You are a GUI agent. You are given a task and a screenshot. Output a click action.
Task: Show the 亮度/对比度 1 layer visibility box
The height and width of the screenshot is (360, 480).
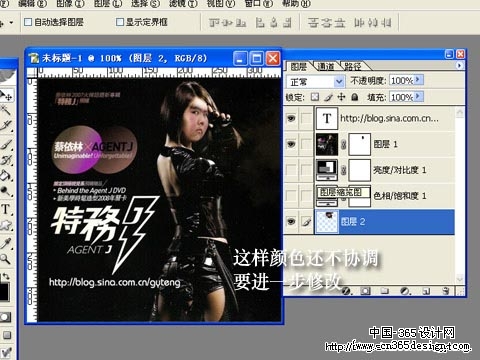[x=291, y=170]
